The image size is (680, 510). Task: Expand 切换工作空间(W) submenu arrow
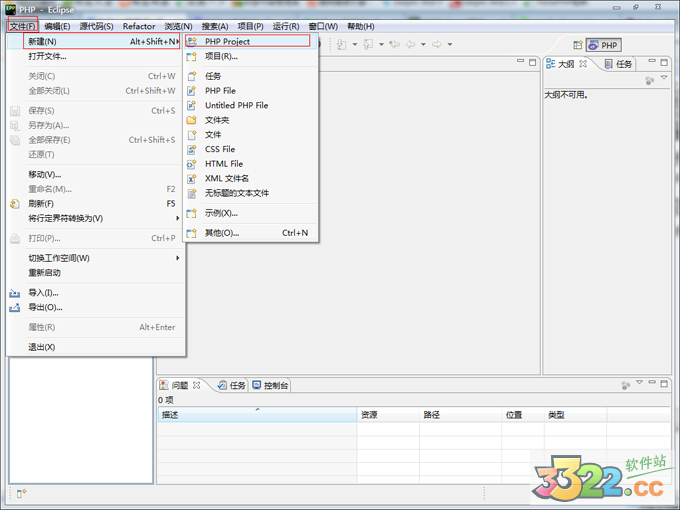point(177,258)
